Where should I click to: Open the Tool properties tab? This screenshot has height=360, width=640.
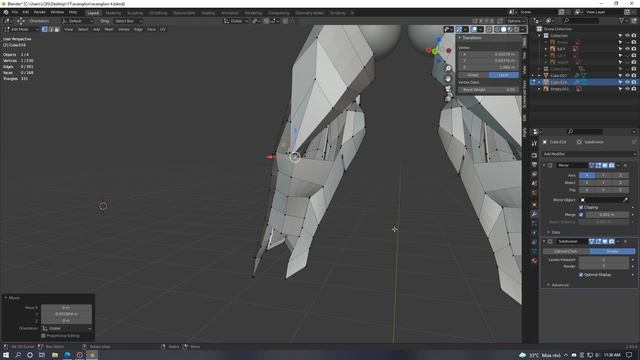[x=534, y=144]
